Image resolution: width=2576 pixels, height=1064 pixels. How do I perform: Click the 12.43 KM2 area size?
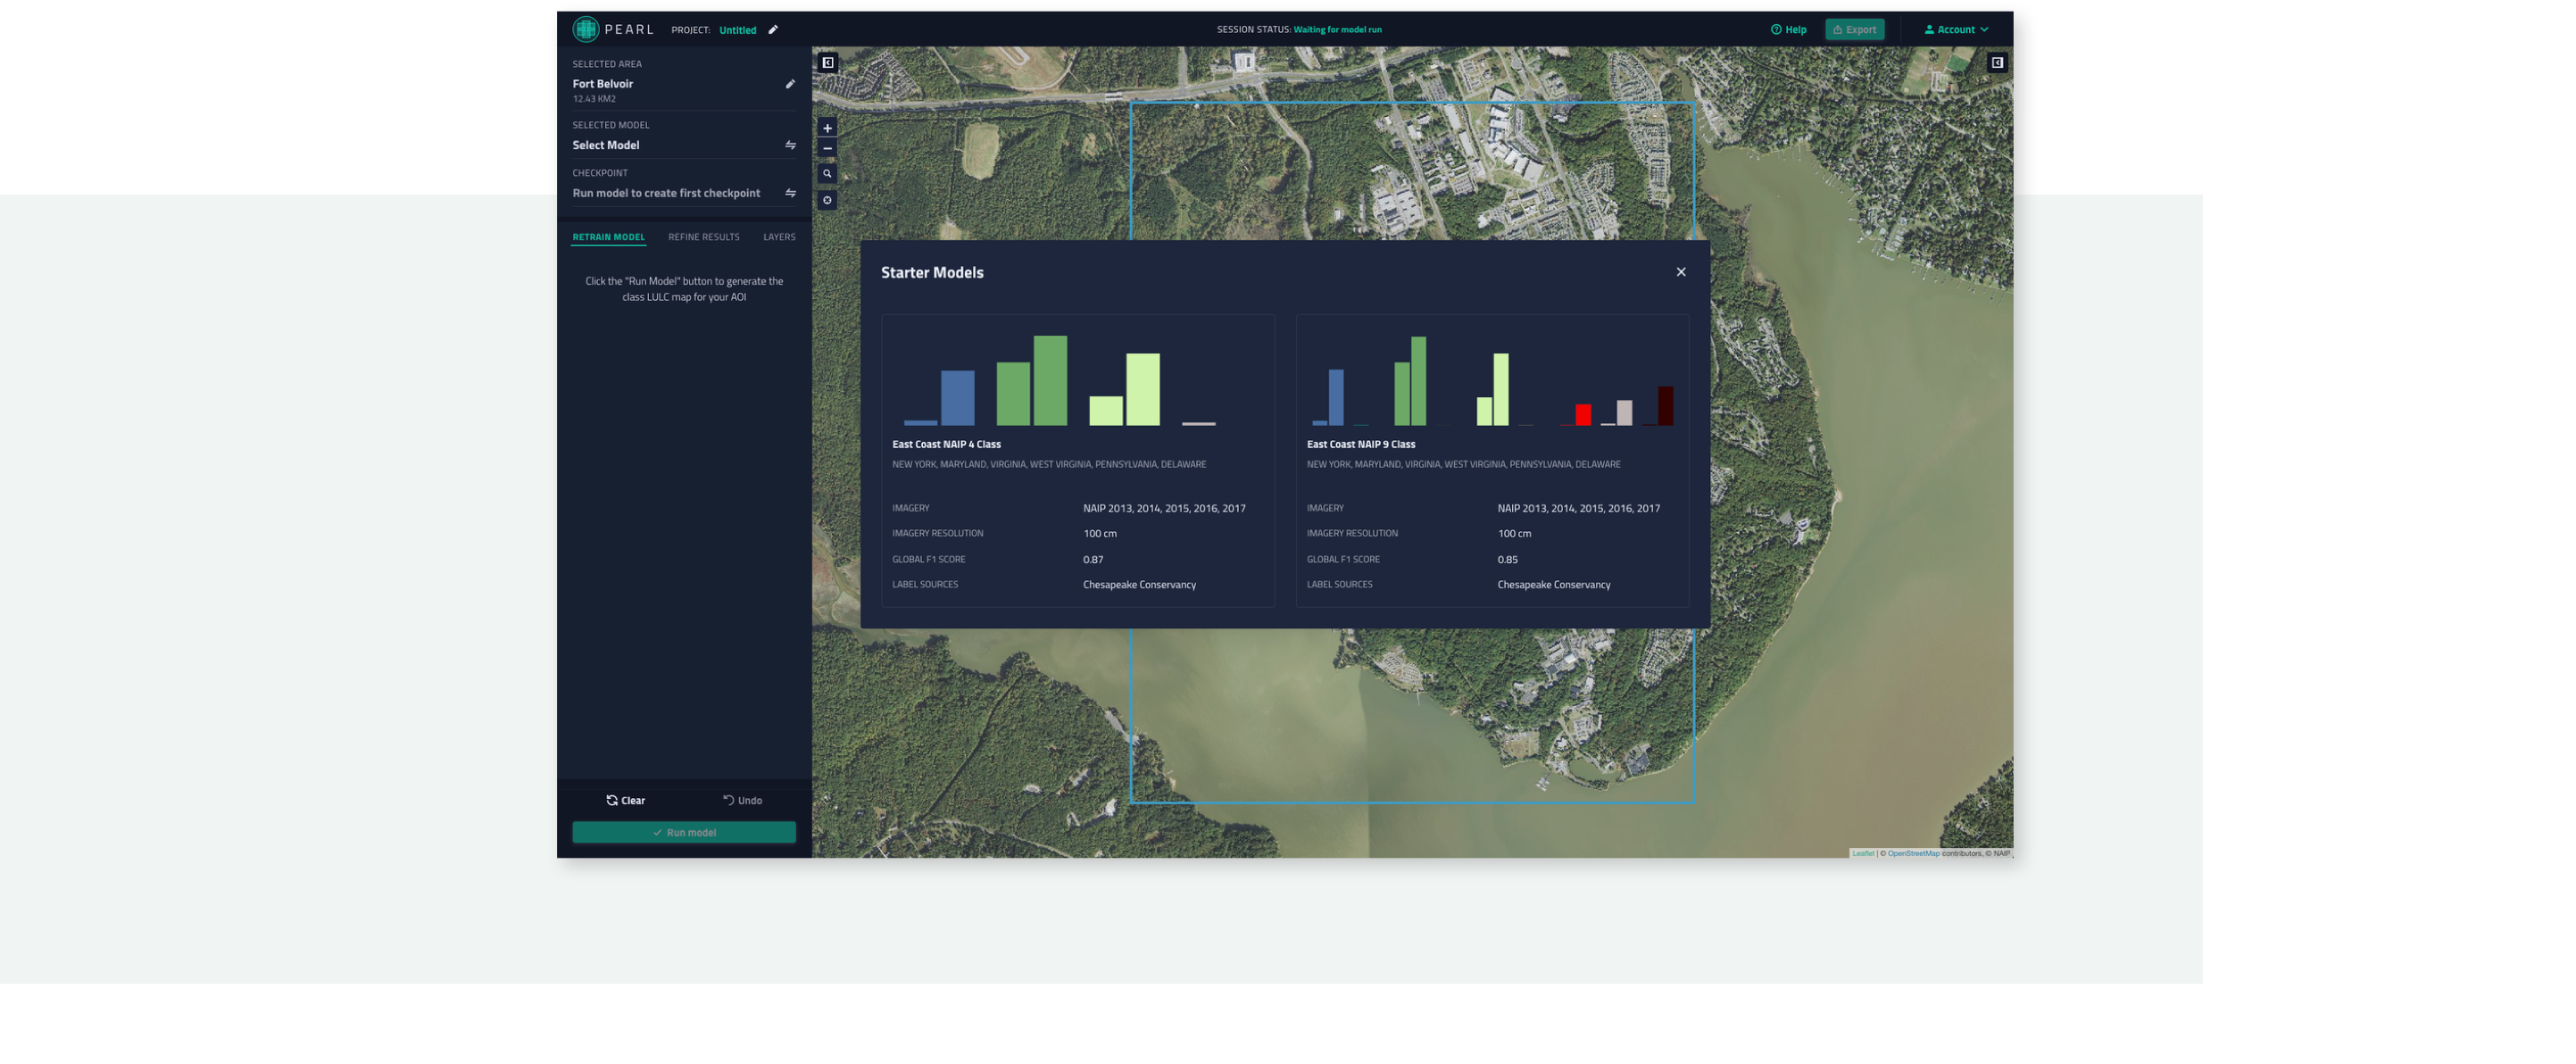coord(594,99)
